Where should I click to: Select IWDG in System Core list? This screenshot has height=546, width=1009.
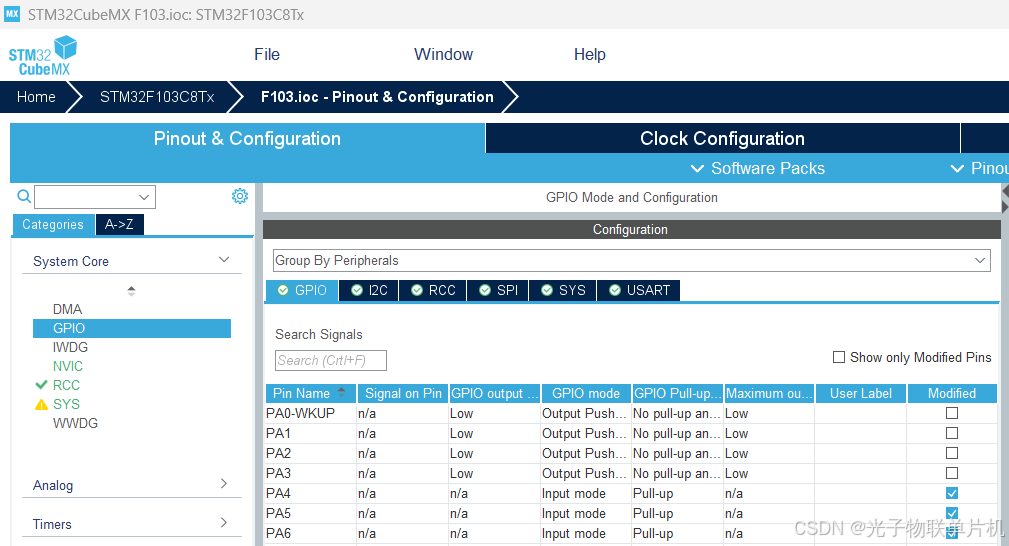(x=70, y=347)
